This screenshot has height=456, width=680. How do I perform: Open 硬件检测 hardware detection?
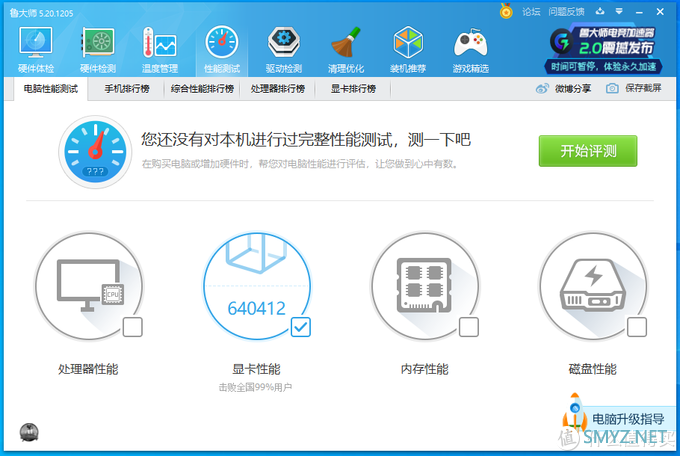point(98,49)
